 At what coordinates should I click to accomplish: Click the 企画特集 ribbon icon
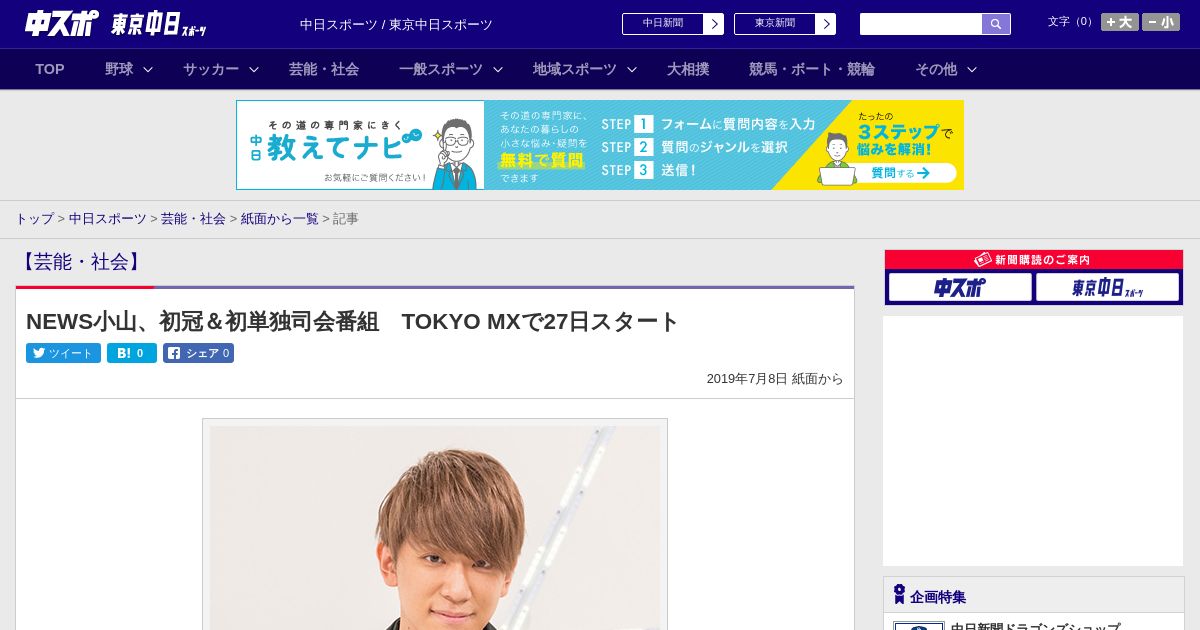tap(899, 595)
